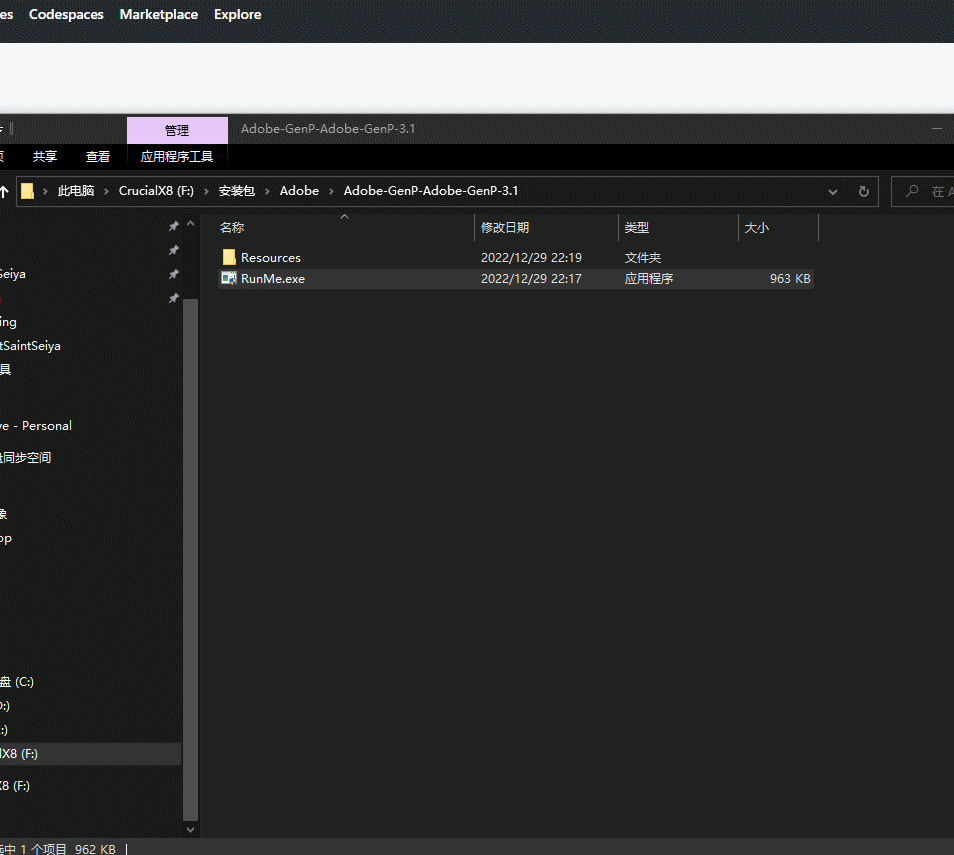Viewport: 954px width, 855px height.
Task: Click the 963 KB size cell
Action: pos(790,279)
